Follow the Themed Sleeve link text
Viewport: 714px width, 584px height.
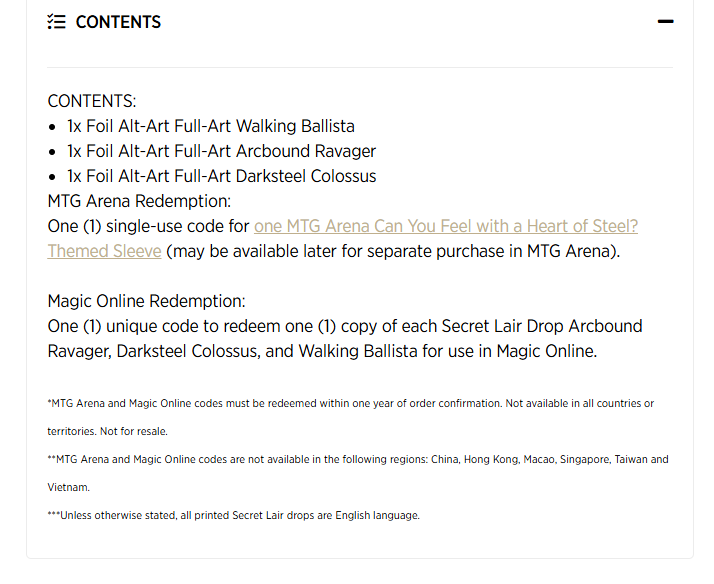click(104, 251)
